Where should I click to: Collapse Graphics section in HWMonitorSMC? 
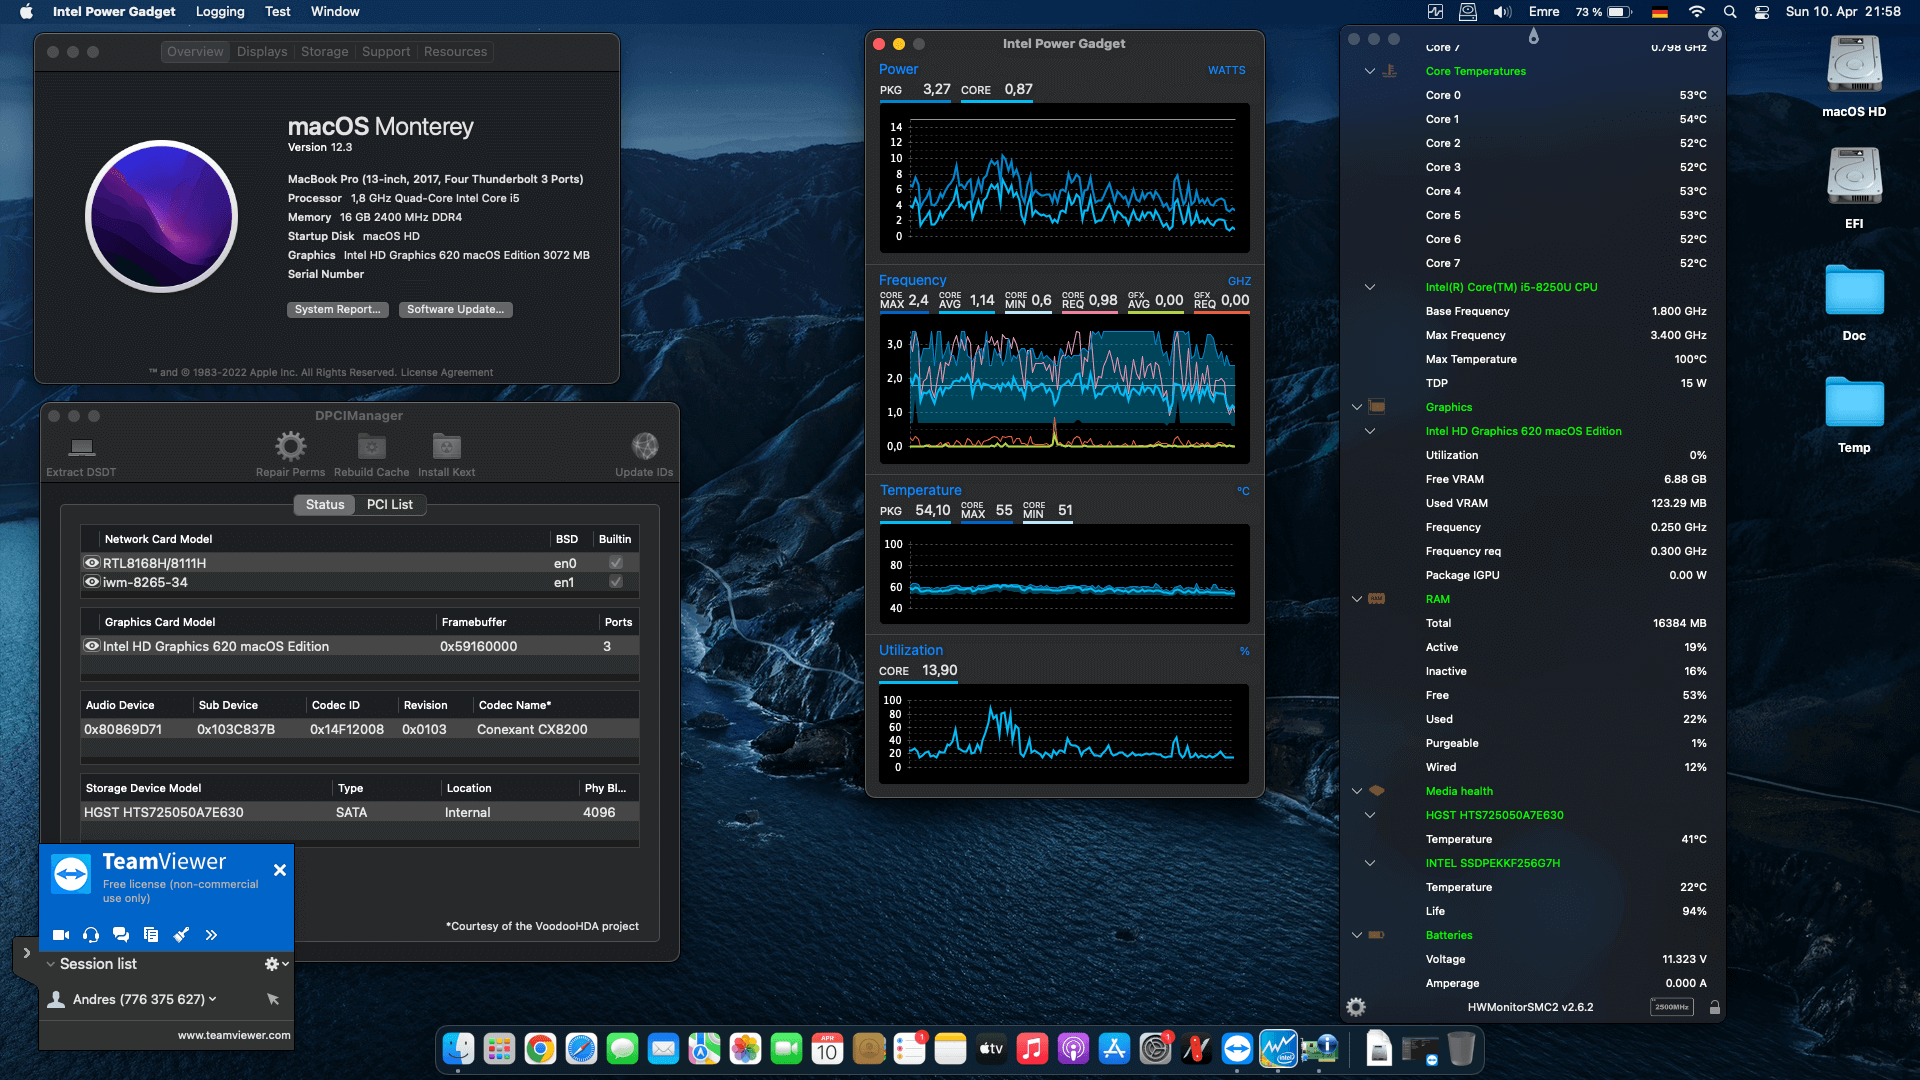1357,407
